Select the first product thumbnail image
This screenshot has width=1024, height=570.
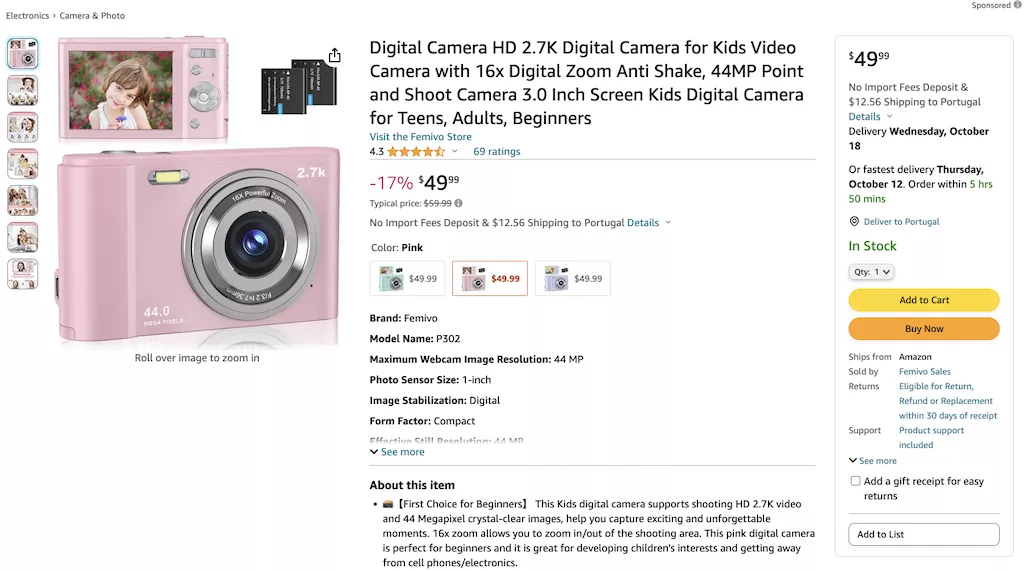click(x=23, y=54)
